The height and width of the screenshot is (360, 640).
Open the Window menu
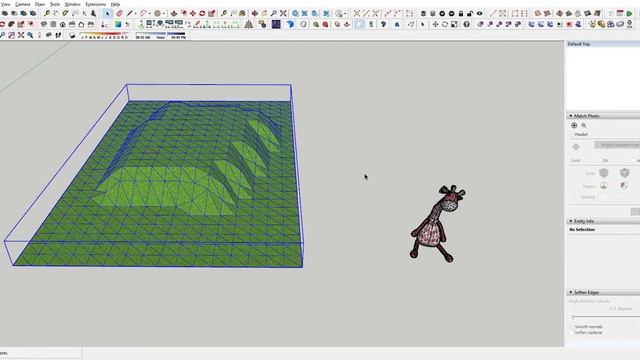(73, 4)
